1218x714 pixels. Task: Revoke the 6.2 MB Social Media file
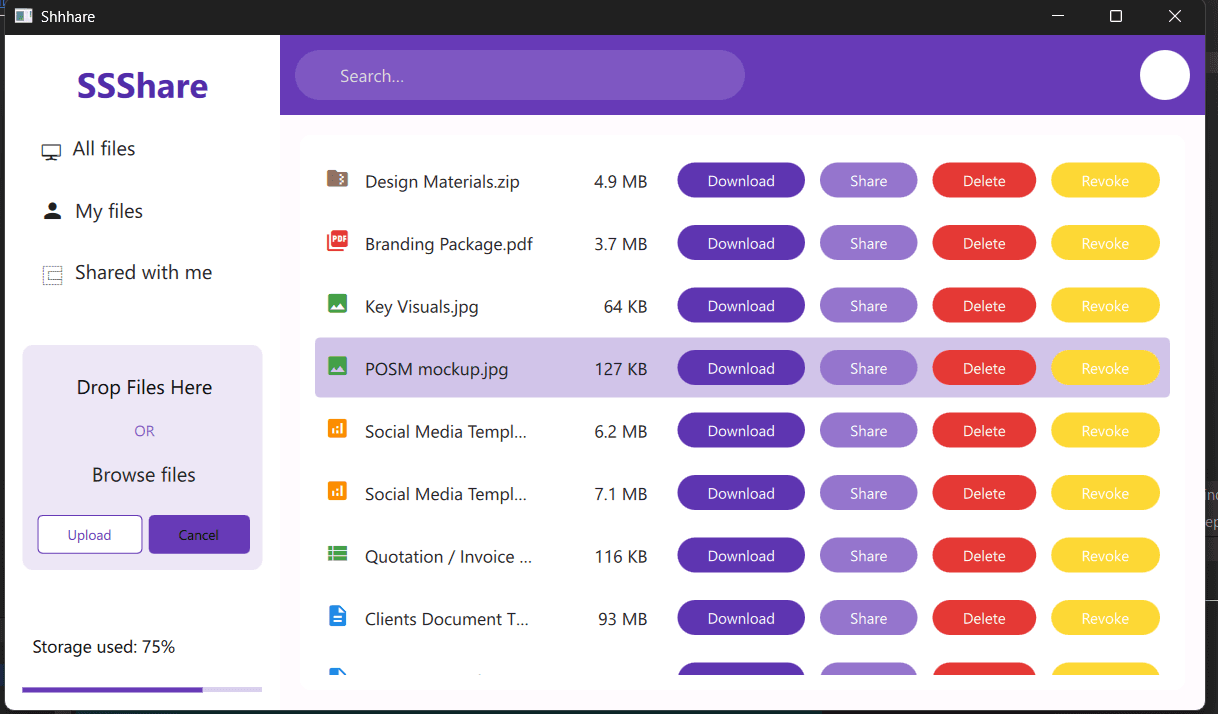pyautogui.click(x=1105, y=431)
